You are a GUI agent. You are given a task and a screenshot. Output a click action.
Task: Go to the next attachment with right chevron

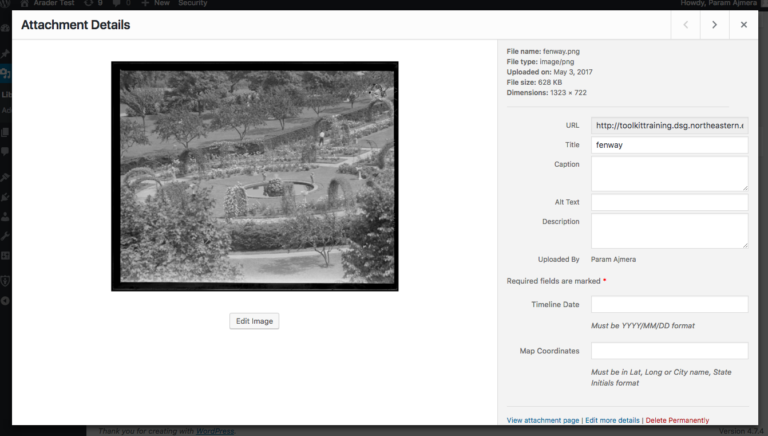pyautogui.click(x=714, y=25)
